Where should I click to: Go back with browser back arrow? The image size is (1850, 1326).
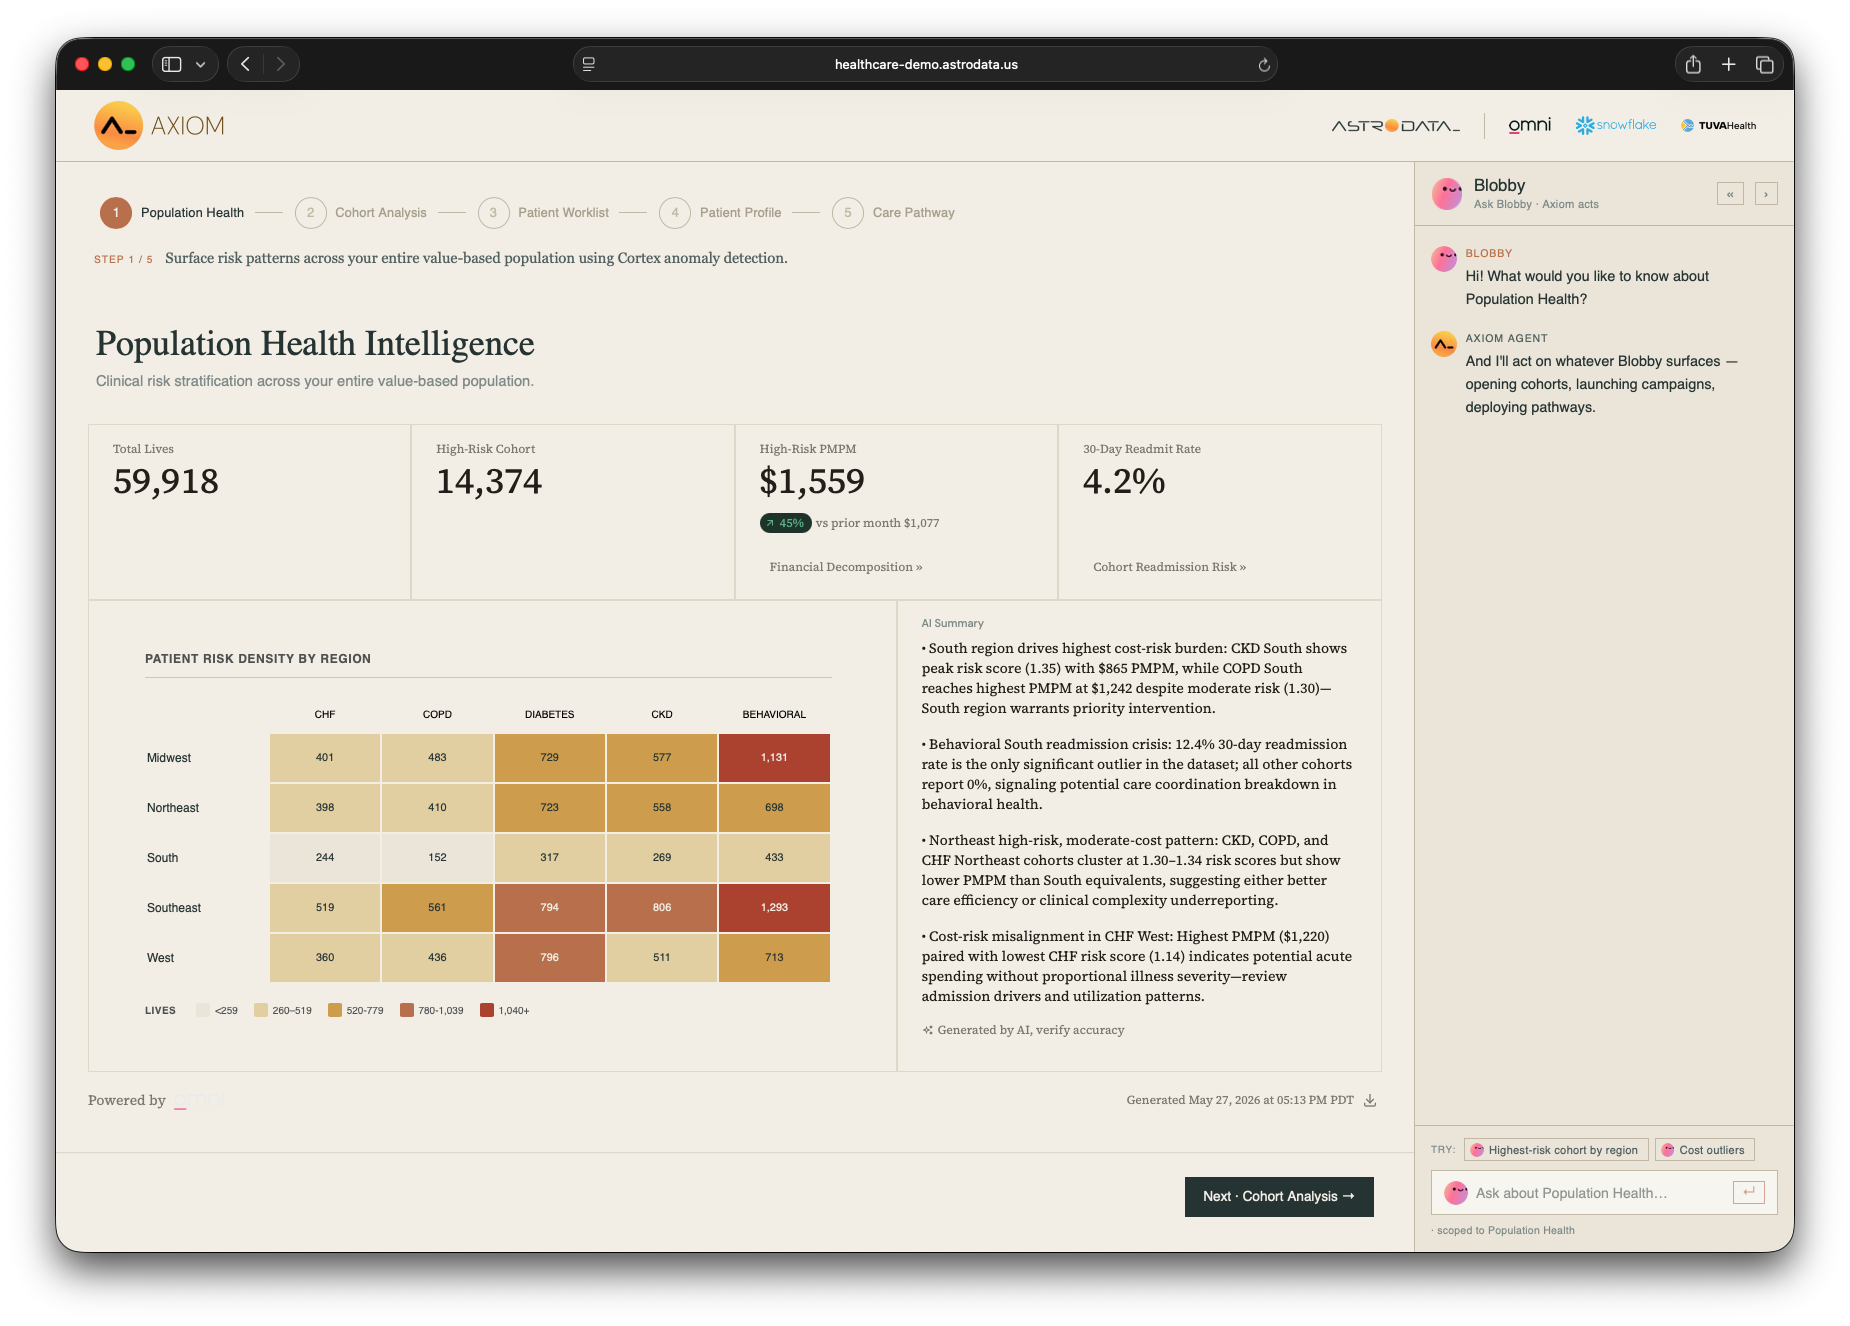[x=246, y=64]
